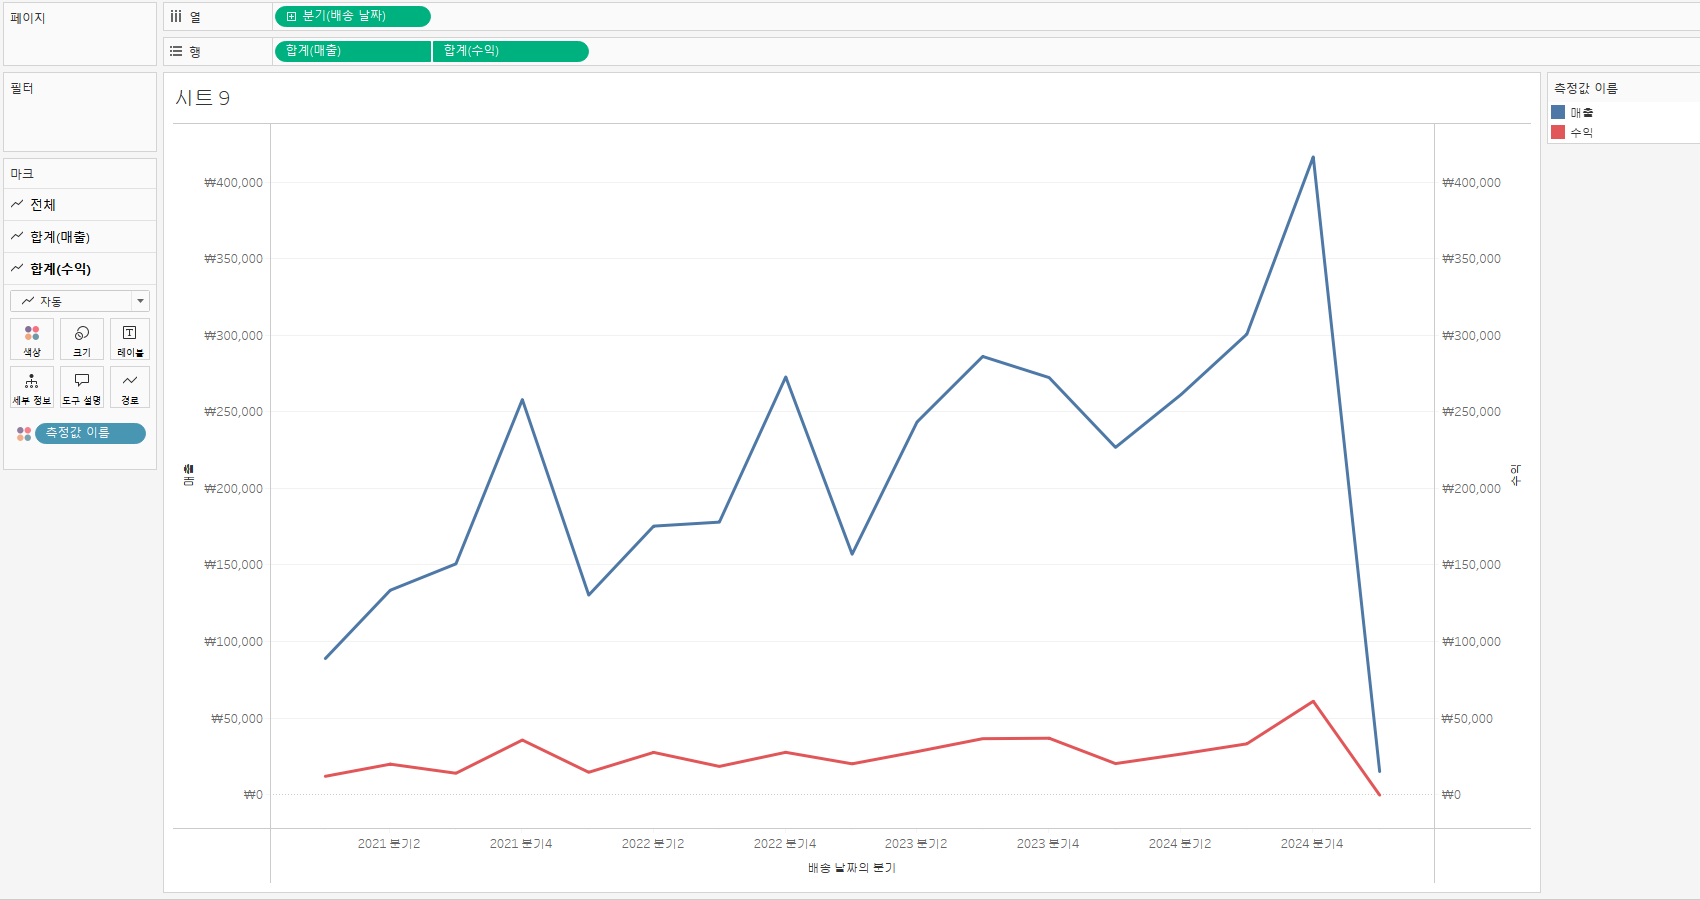The height and width of the screenshot is (900, 1700).
Task: Select the 매출 label in the legend
Action: [1582, 112]
